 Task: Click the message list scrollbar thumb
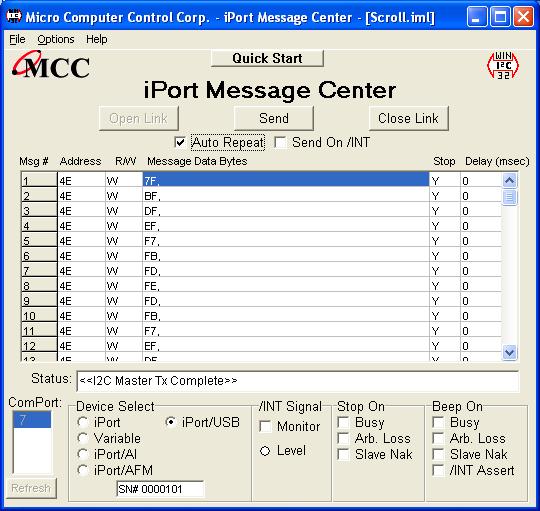click(x=509, y=197)
